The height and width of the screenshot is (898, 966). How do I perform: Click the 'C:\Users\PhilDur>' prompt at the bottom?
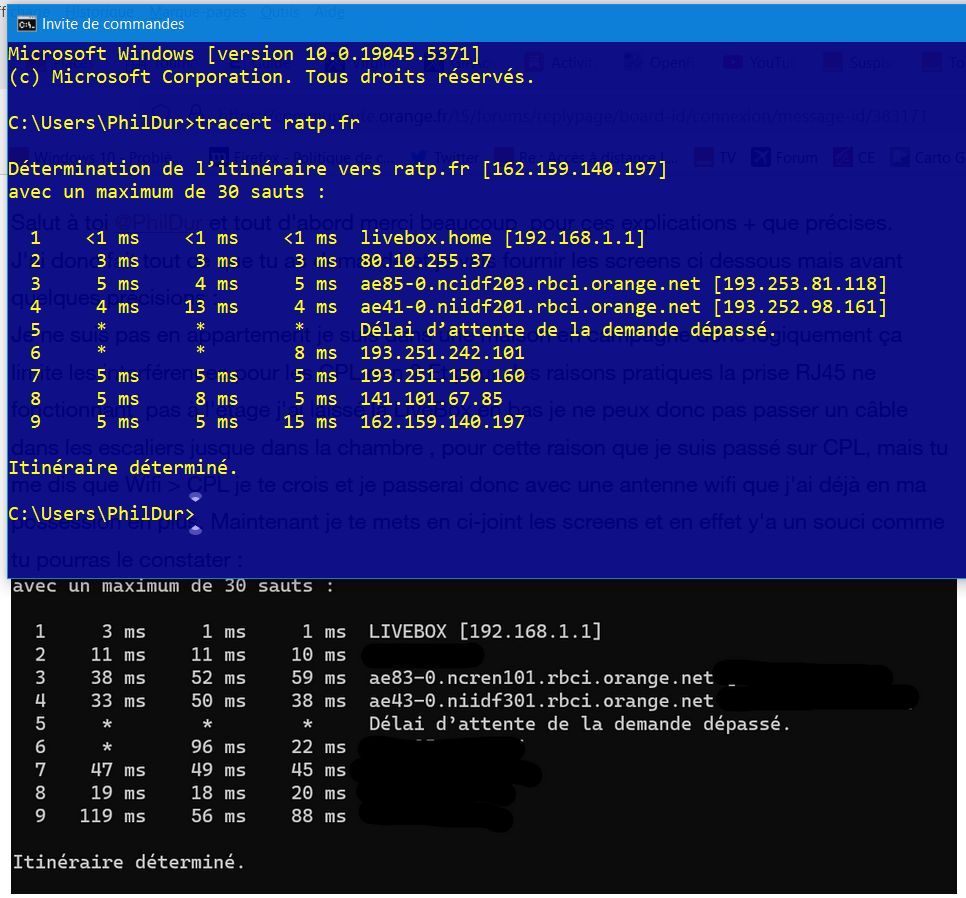pos(101,514)
